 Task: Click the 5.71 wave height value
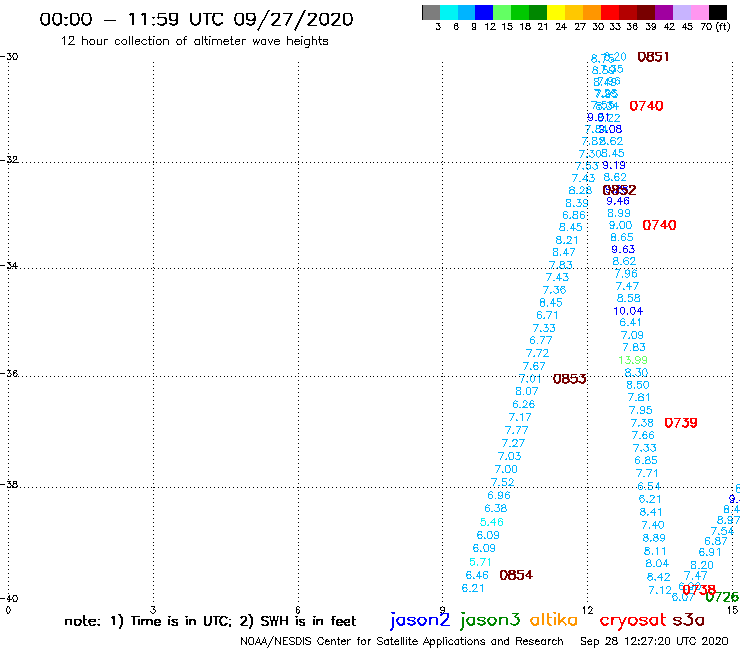pyautogui.click(x=480, y=562)
